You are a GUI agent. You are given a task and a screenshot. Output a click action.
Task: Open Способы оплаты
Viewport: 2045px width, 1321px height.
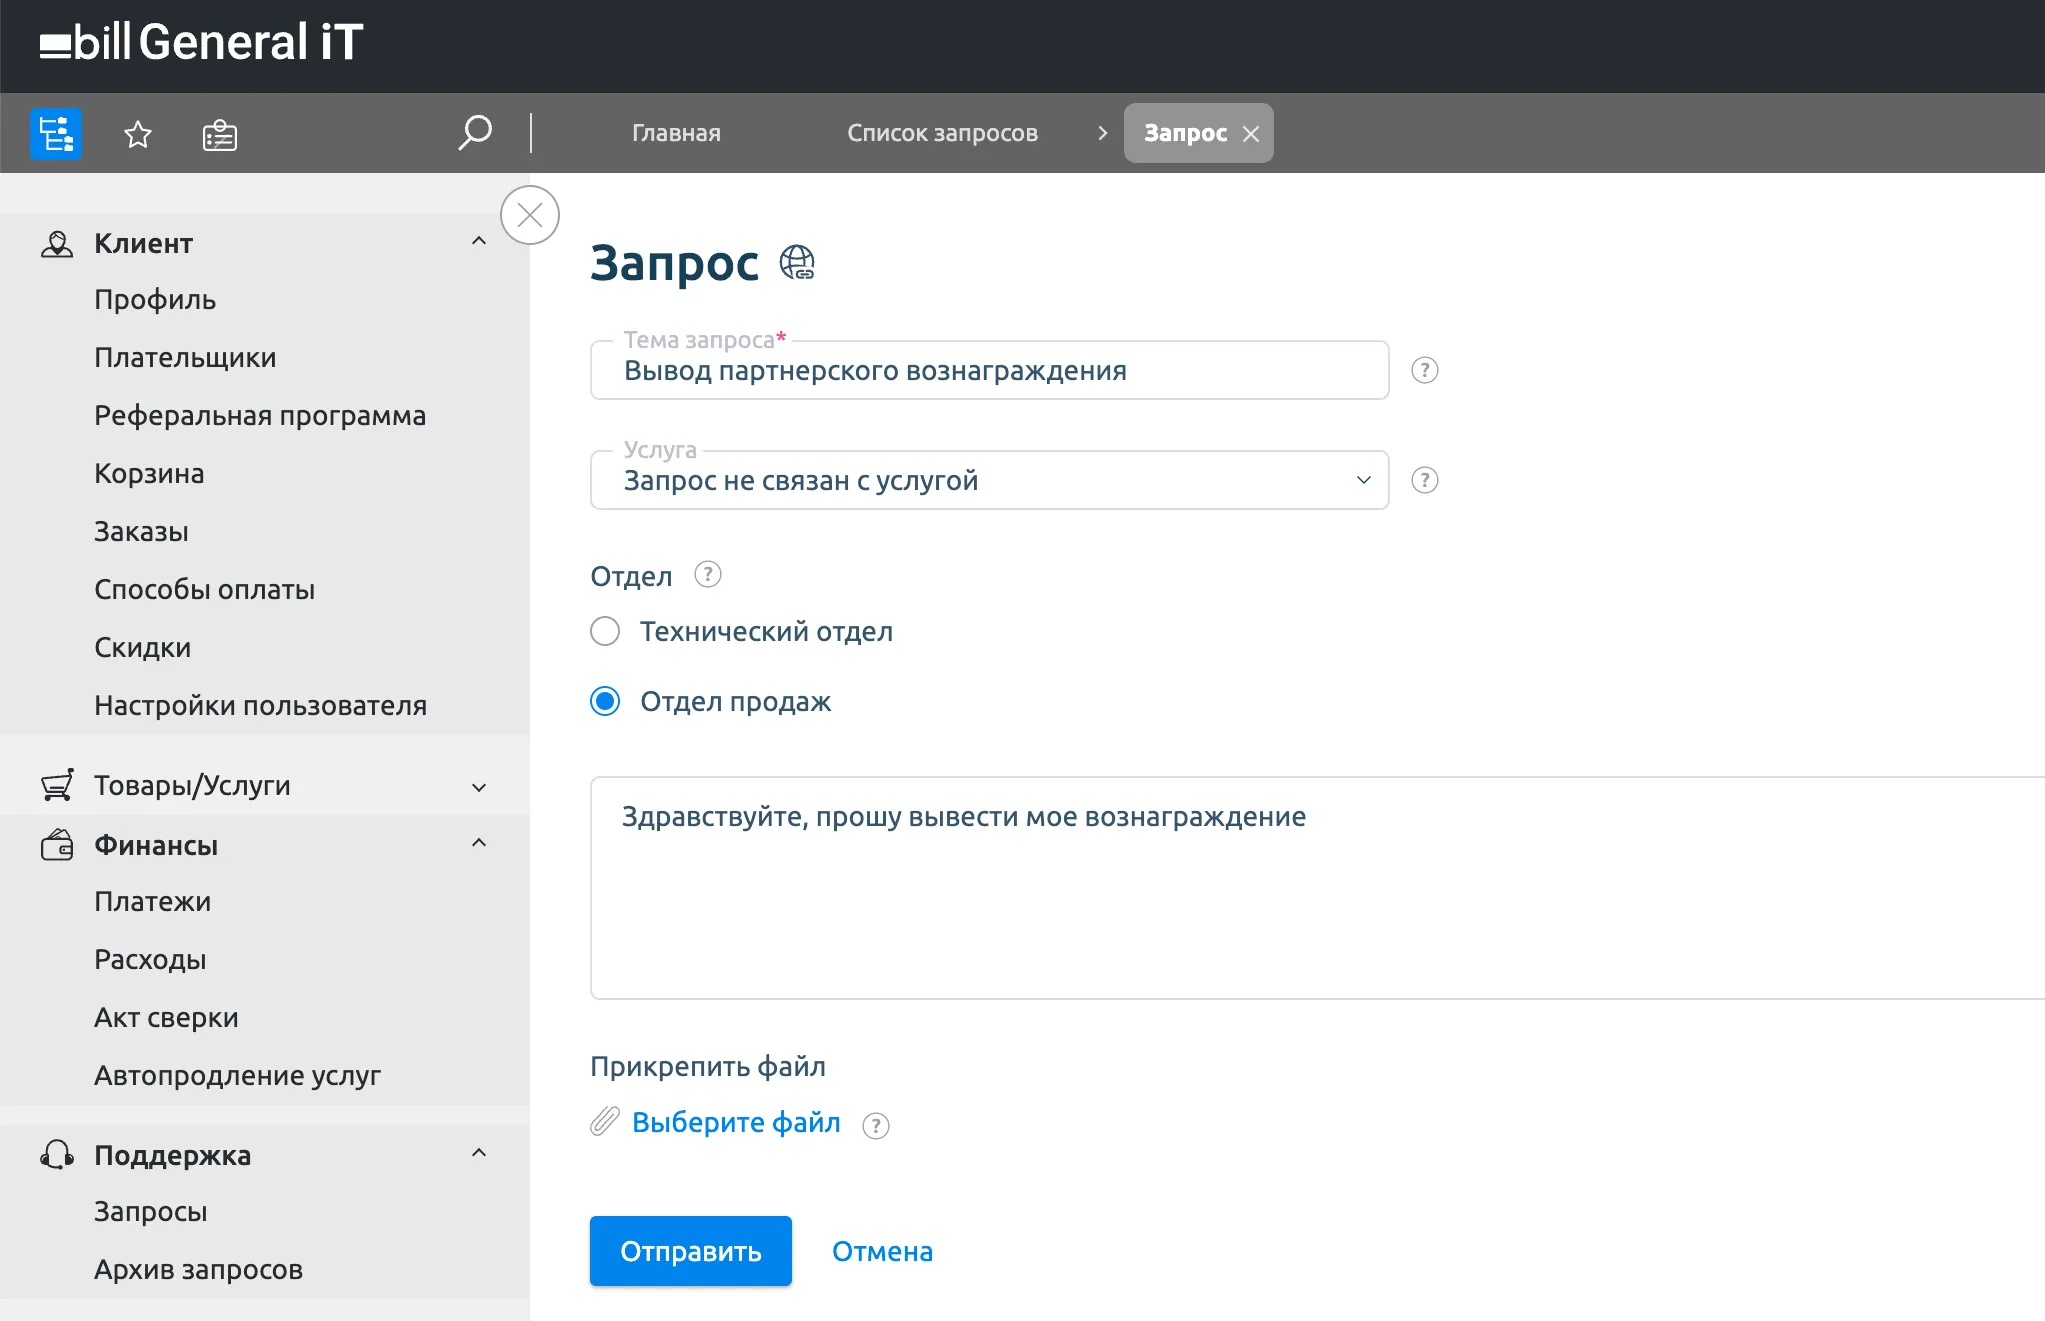(x=205, y=589)
